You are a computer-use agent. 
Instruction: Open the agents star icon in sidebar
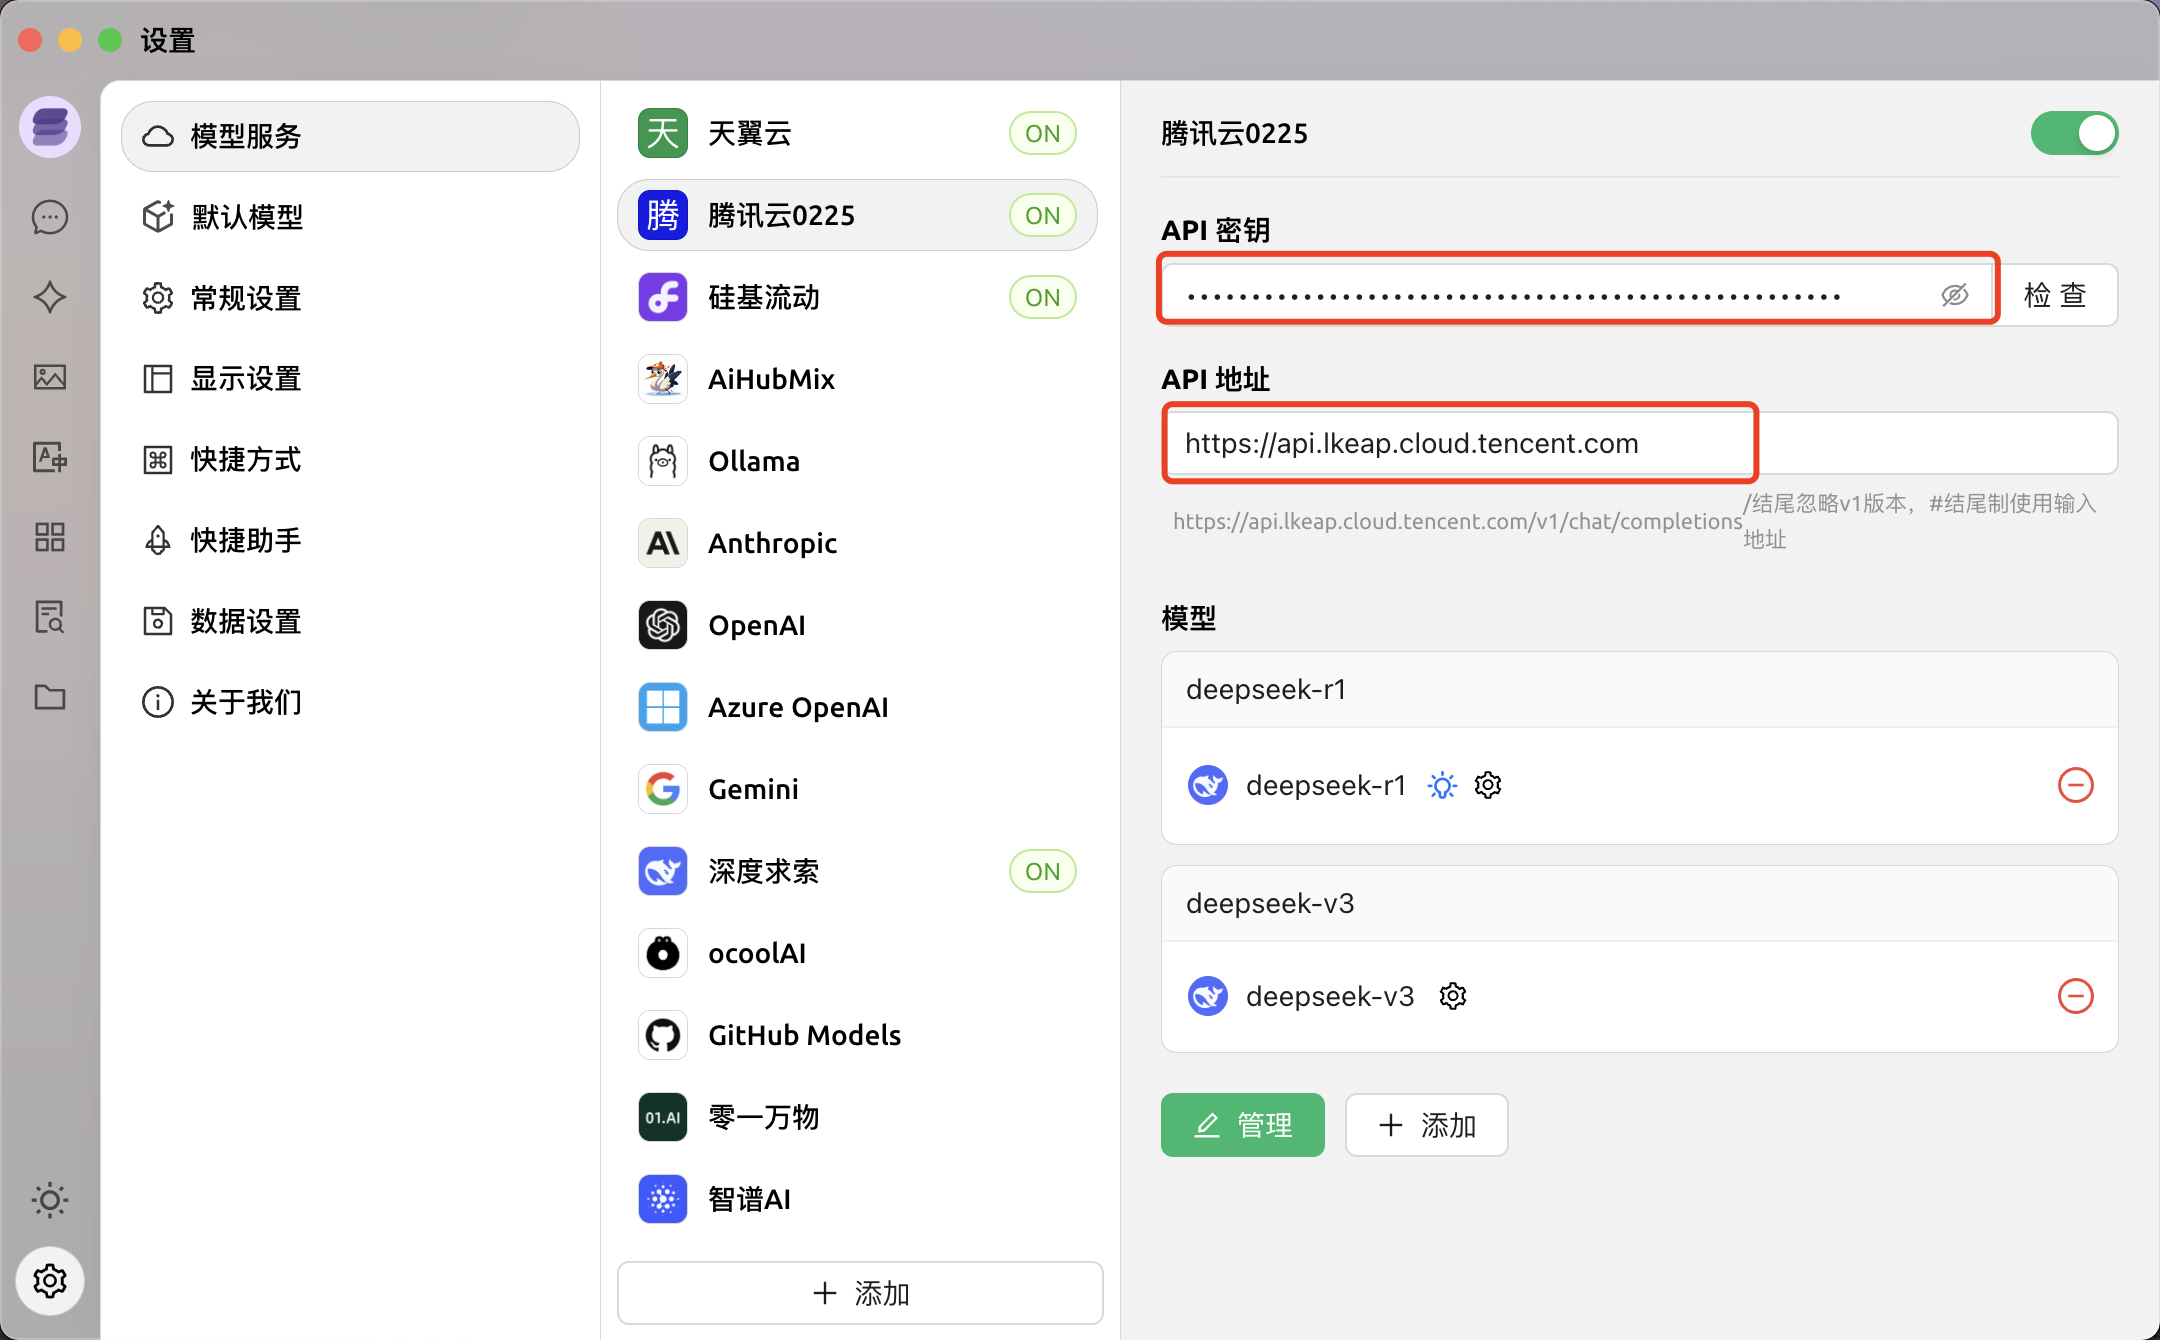50,297
